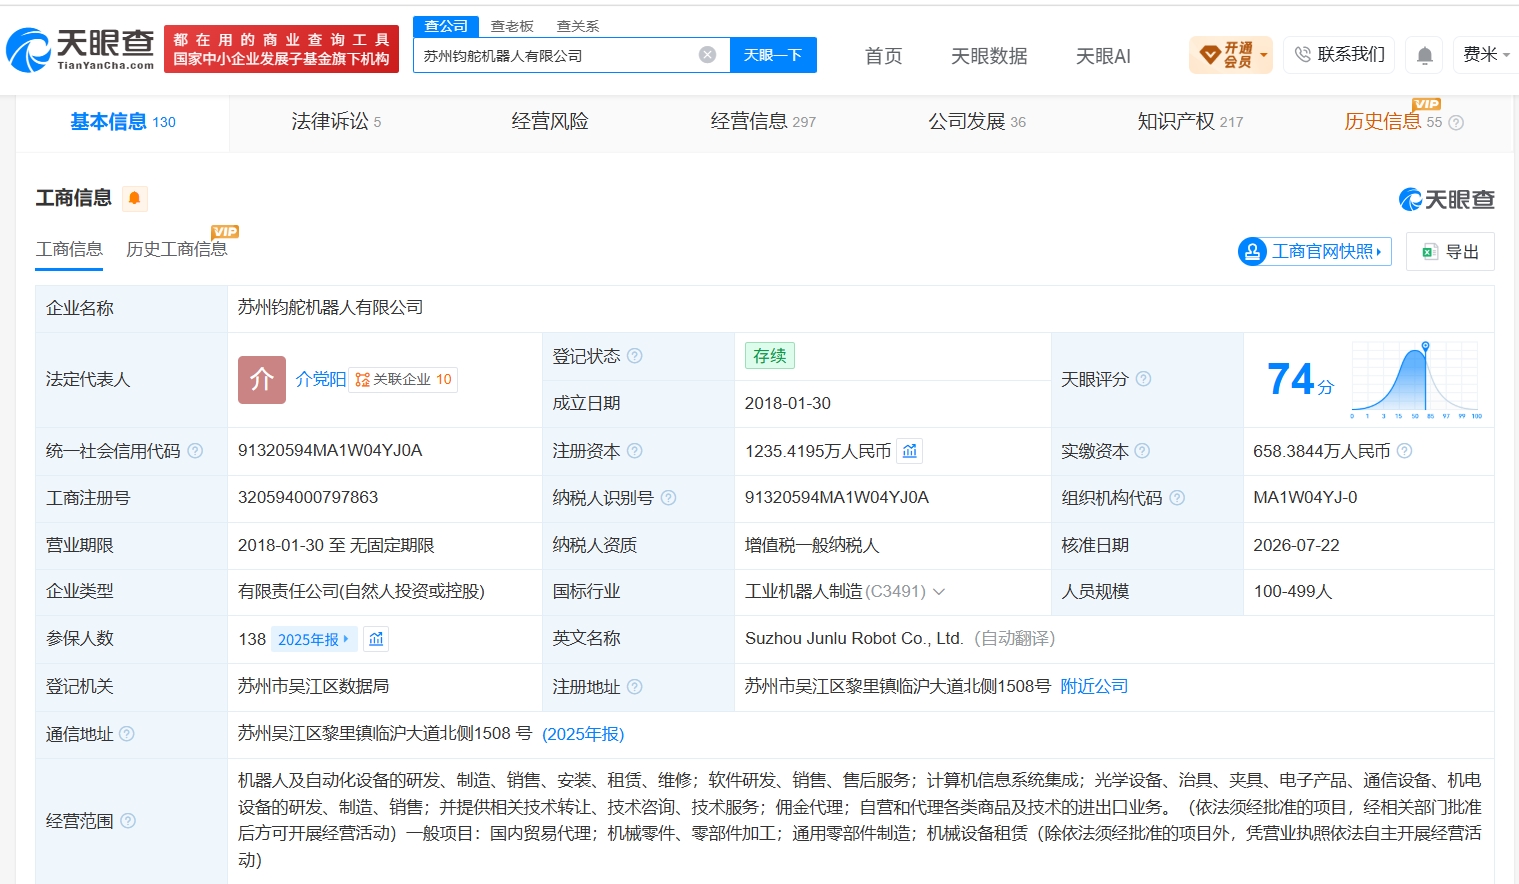Click the English name Suzhou Junlu Robot Co., Ltd.
The height and width of the screenshot is (884, 1519).
click(x=854, y=638)
